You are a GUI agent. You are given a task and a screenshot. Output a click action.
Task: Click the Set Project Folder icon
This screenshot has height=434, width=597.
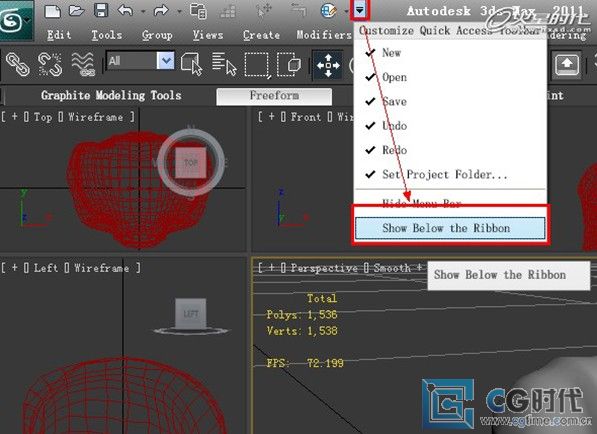(x=198, y=11)
